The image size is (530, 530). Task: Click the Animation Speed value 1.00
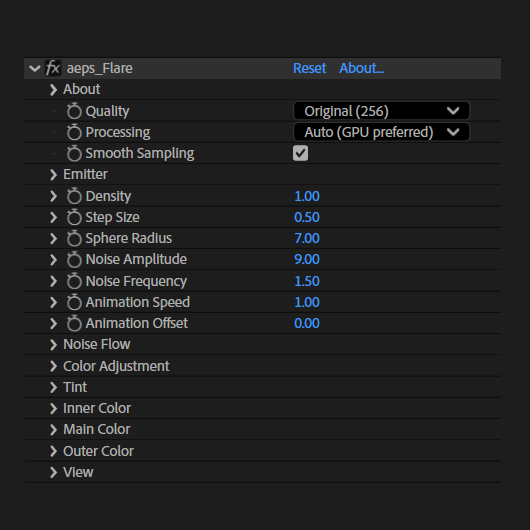307,303
